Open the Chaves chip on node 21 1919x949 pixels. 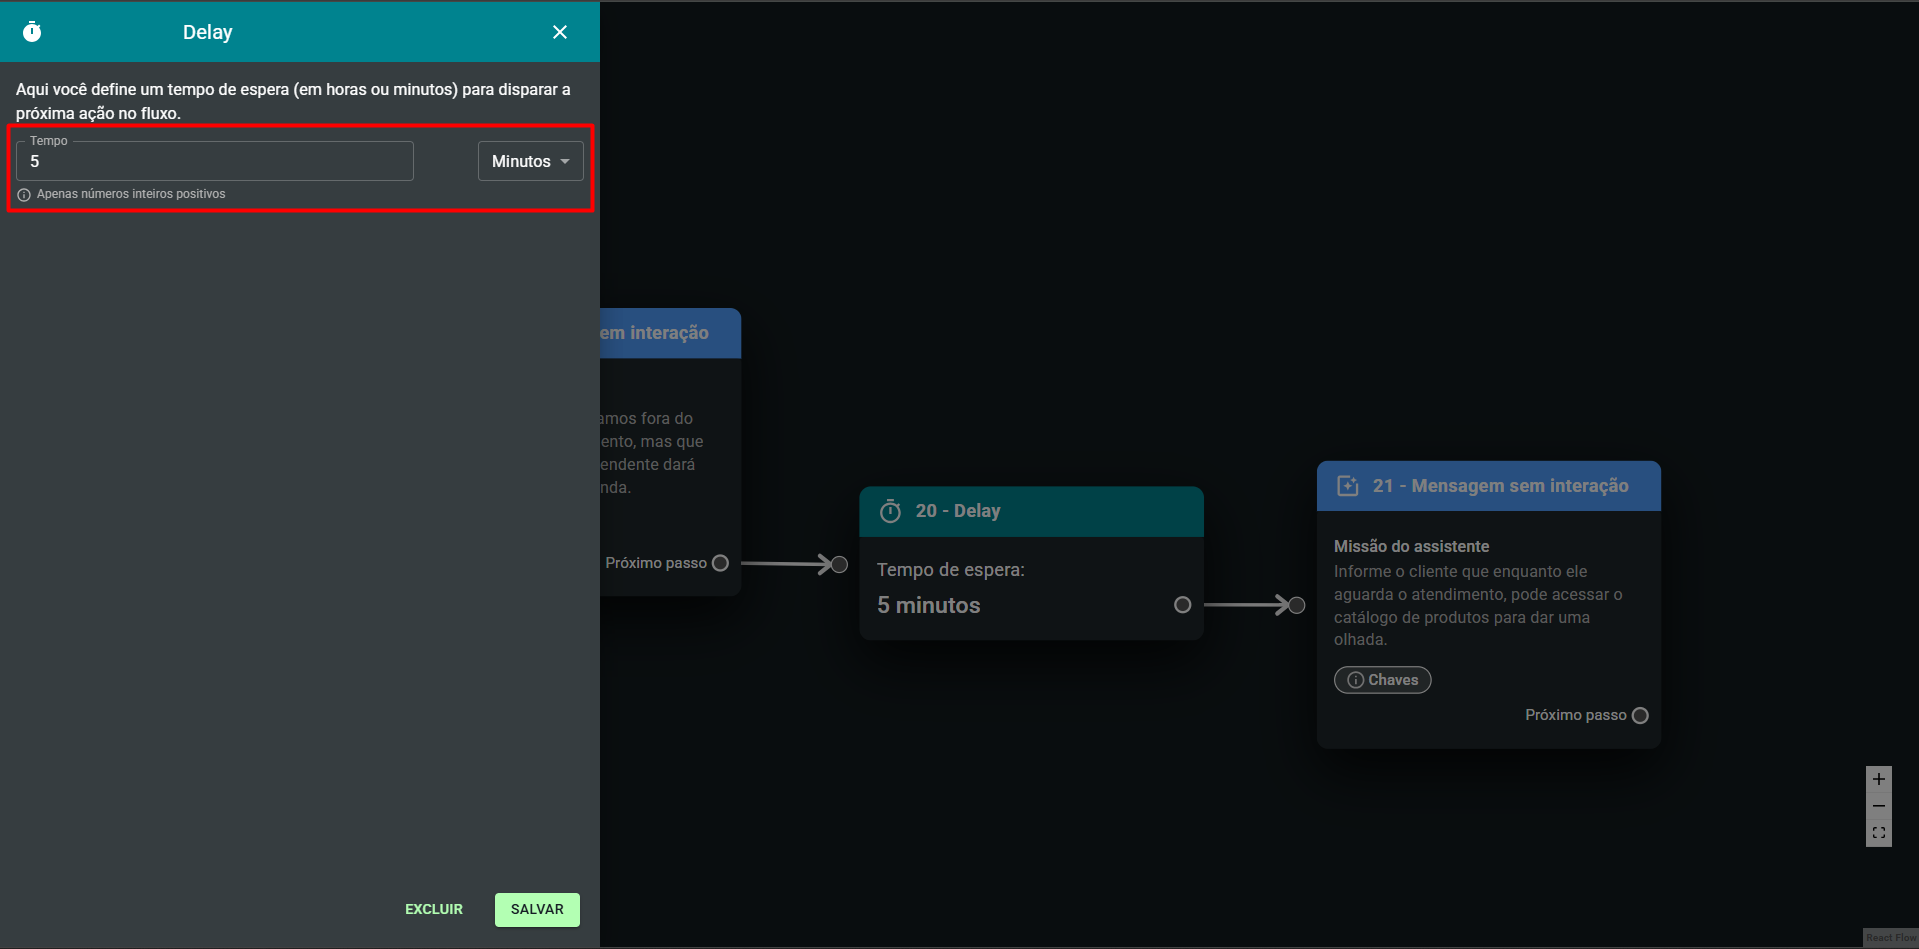[x=1382, y=680]
